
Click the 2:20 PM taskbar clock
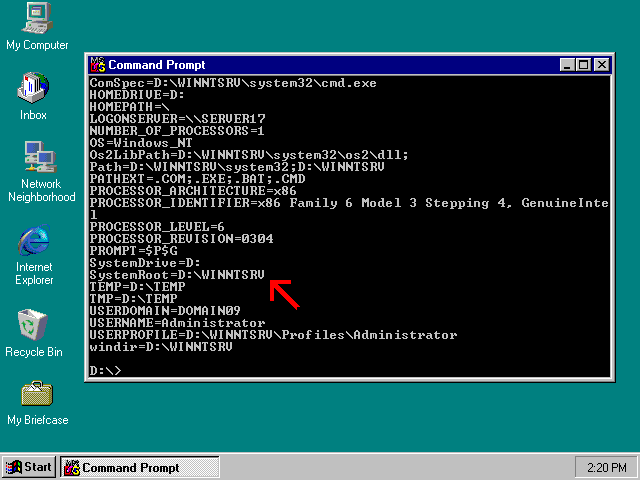(607, 467)
